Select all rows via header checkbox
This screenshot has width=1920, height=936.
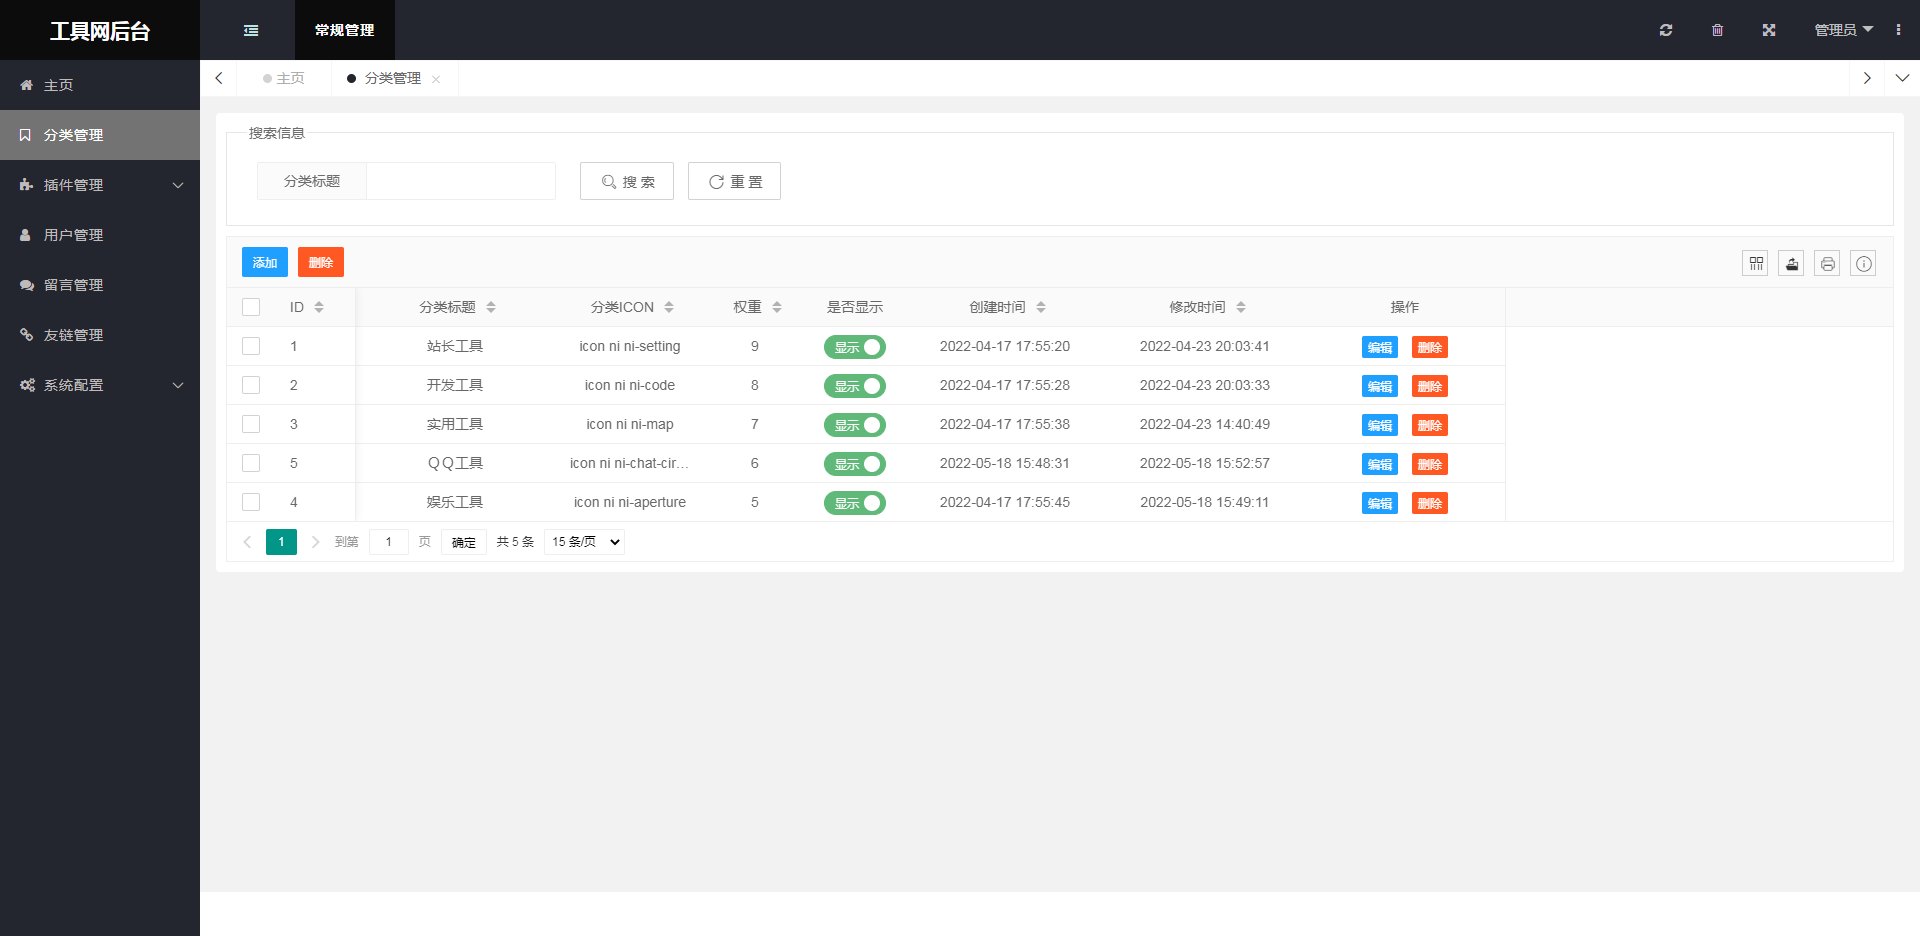point(251,307)
